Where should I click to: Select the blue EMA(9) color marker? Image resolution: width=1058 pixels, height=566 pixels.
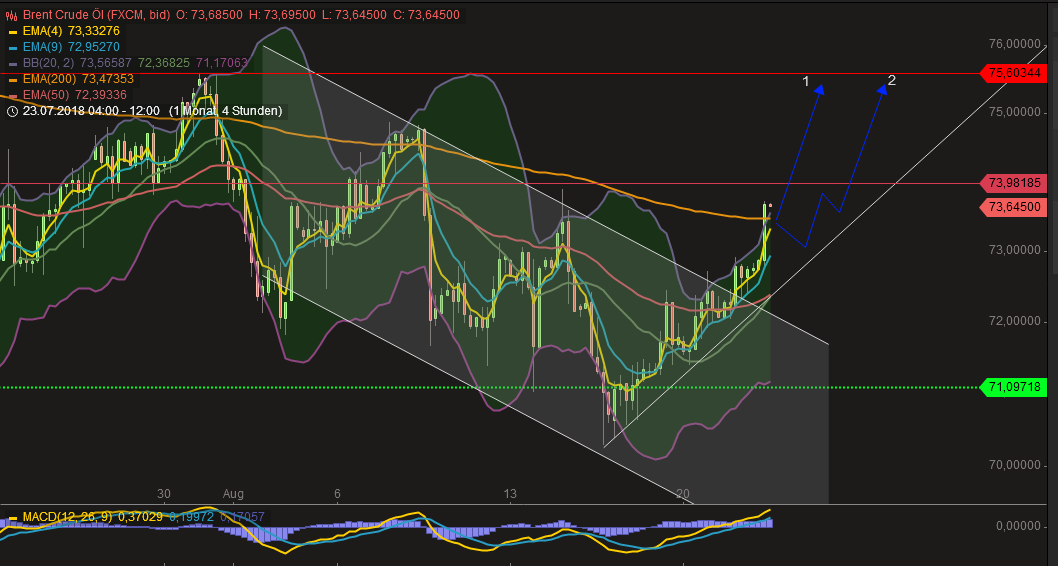(12, 47)
